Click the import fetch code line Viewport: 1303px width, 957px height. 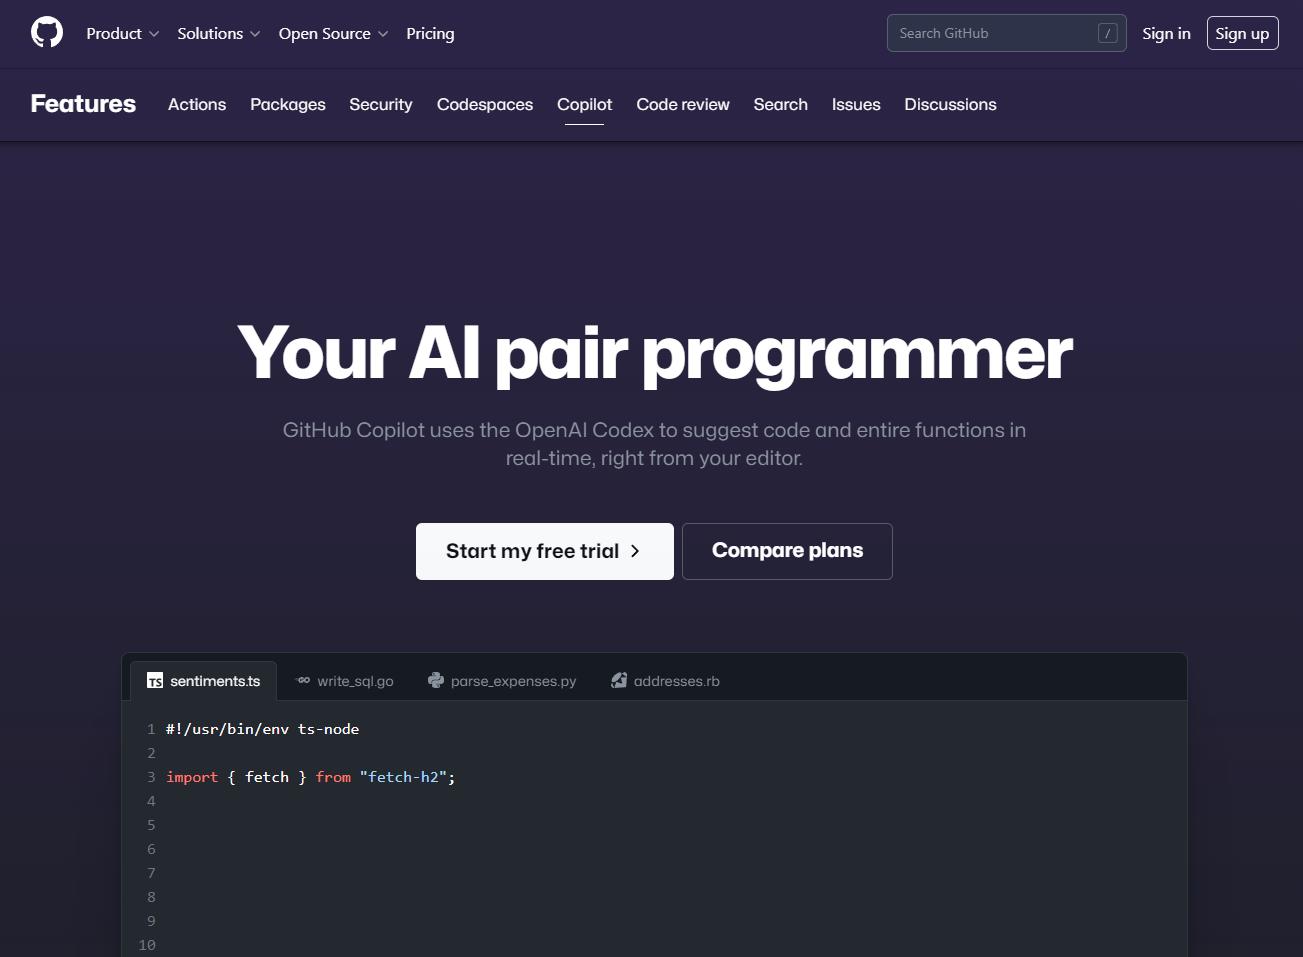click(x=311, y=777)
